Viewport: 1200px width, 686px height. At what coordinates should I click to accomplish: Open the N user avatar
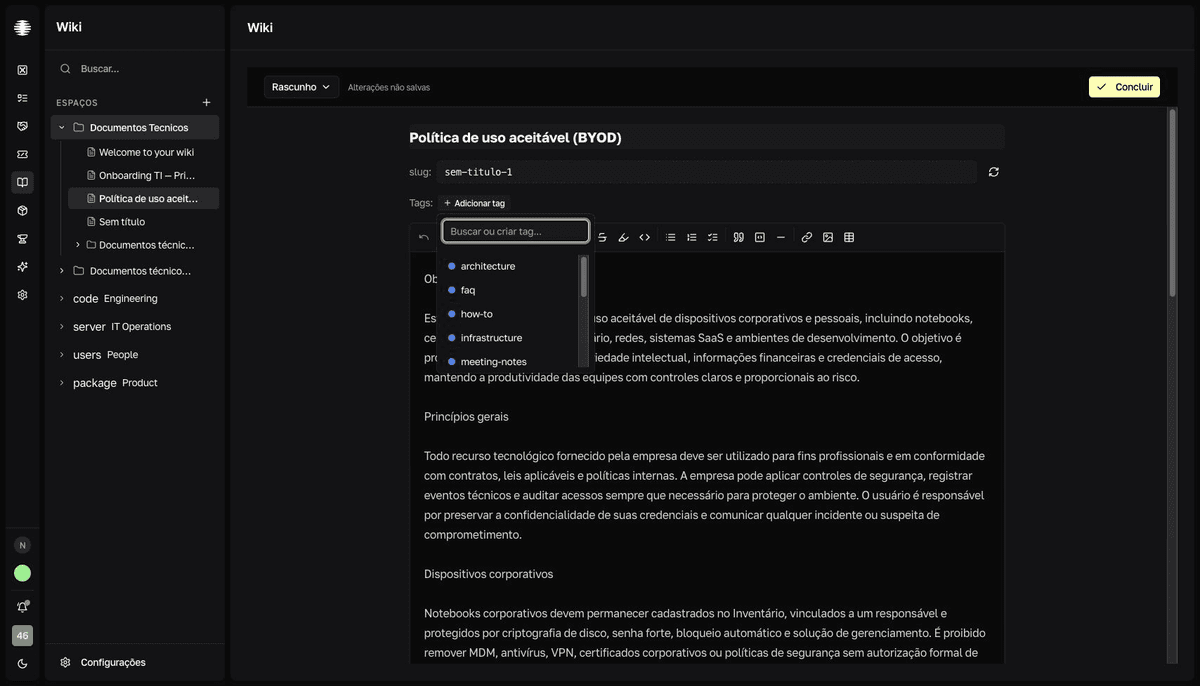tap(22, 545)
